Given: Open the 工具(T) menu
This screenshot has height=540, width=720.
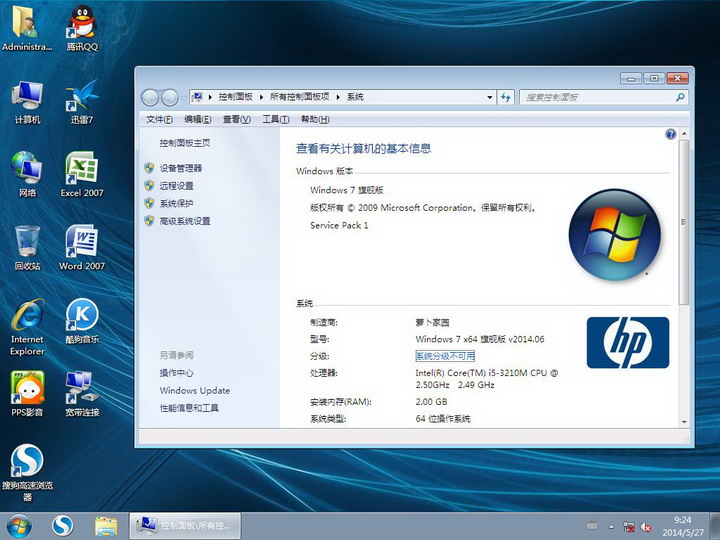Looking at the screenshot, I should [x=275, y=119].
